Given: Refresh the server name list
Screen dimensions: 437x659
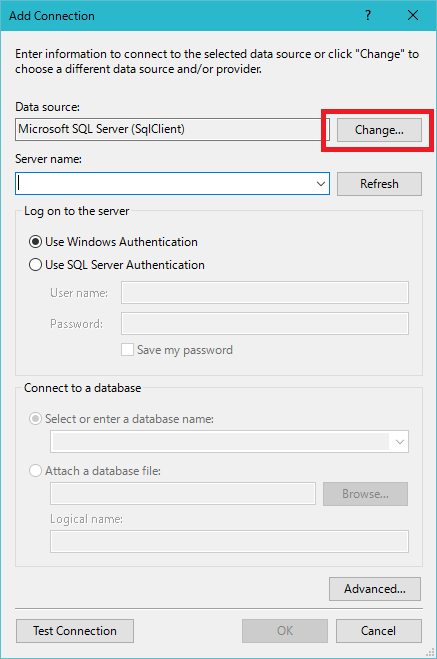Looking at the screenshot, I should (379, 184).
